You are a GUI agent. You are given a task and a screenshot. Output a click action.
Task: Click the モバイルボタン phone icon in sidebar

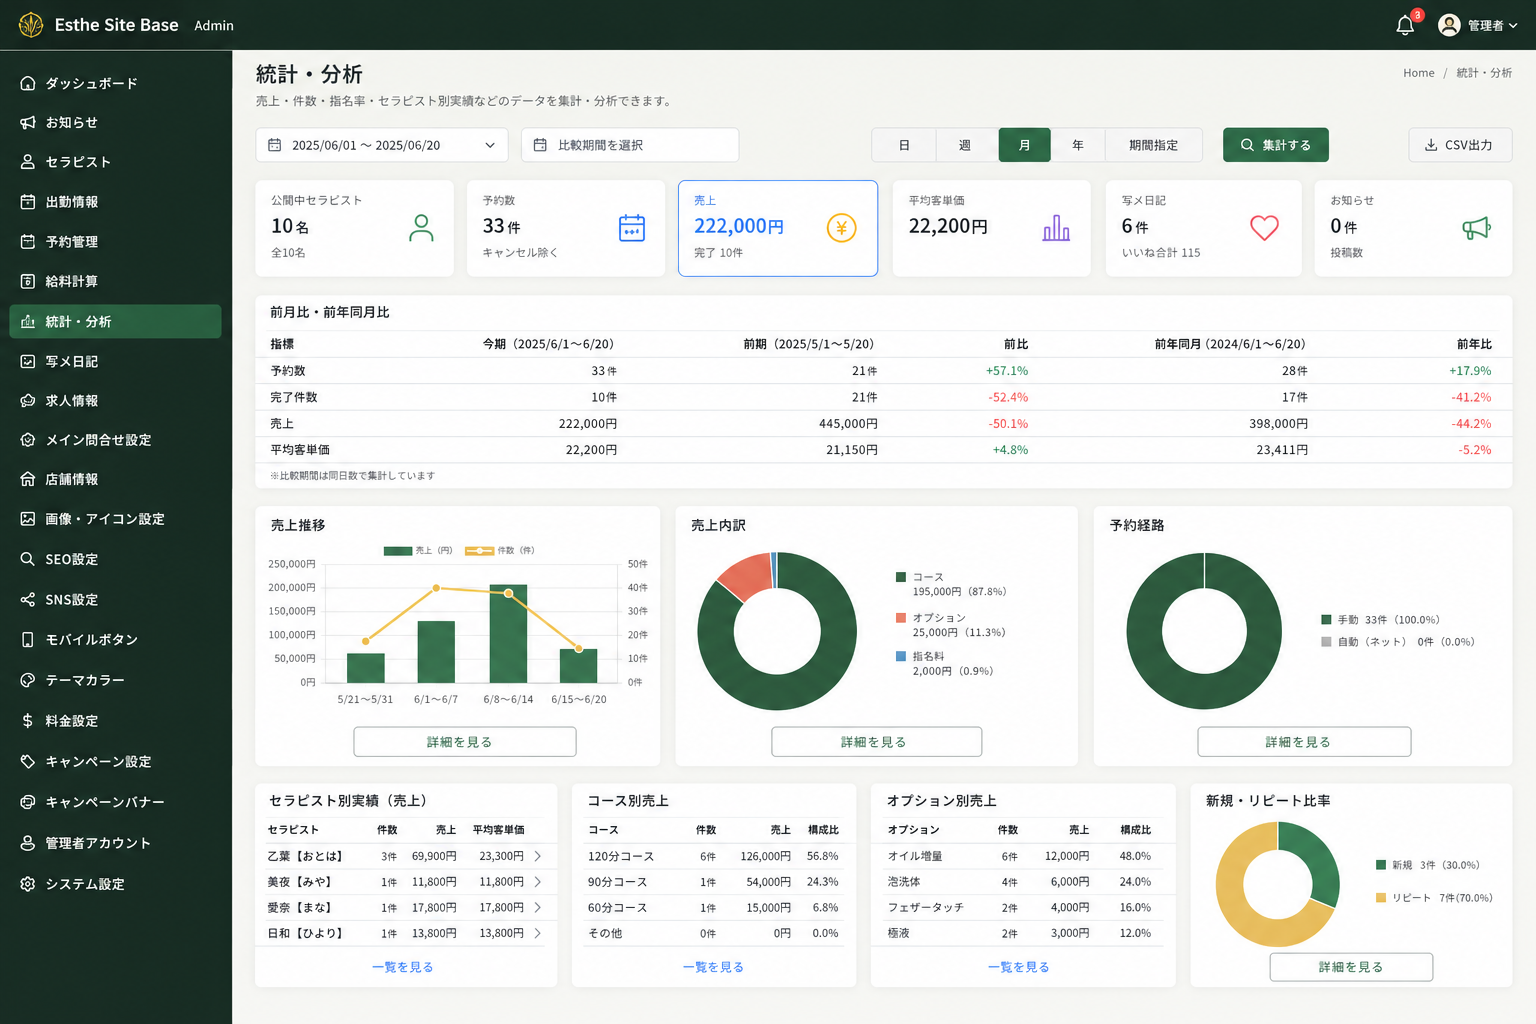click(28, 639)
